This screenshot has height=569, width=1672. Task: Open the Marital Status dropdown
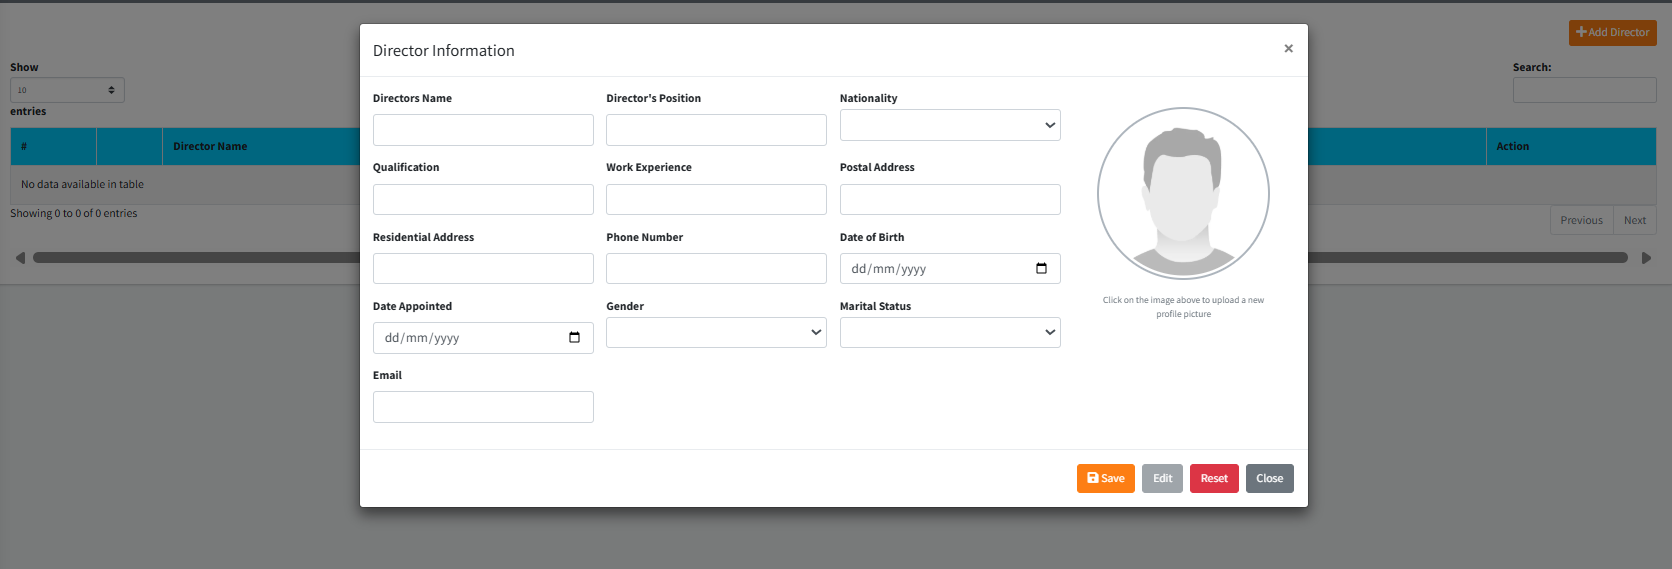tap(949, 332)
